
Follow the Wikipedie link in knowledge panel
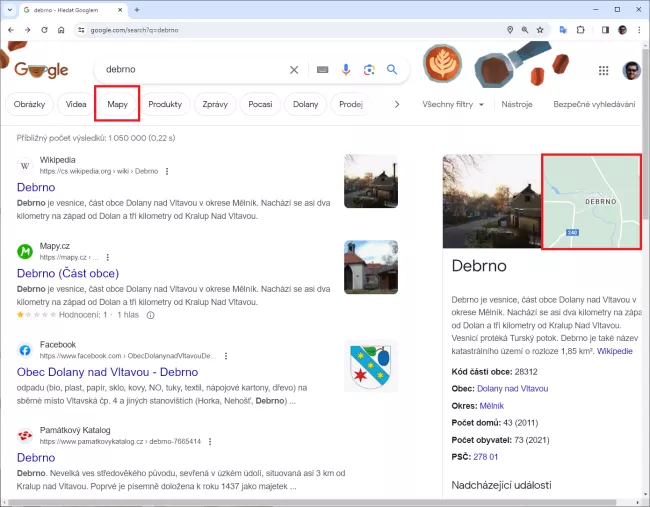tap(614, 351)
